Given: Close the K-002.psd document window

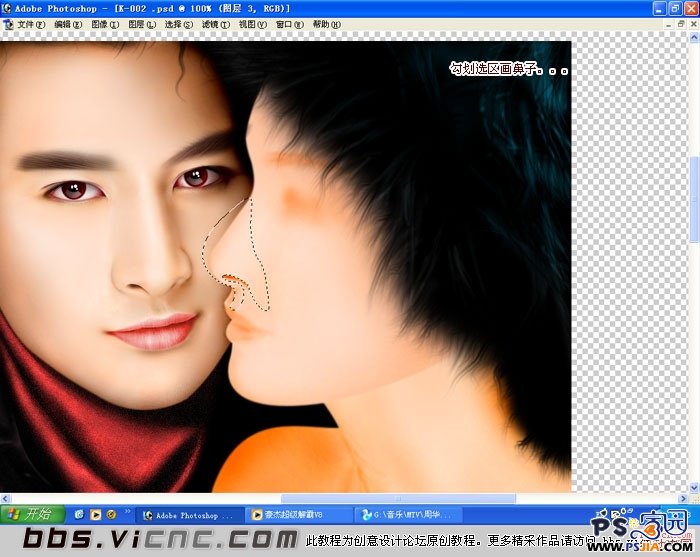Looking at the screenshot, I should coord(694,25).
